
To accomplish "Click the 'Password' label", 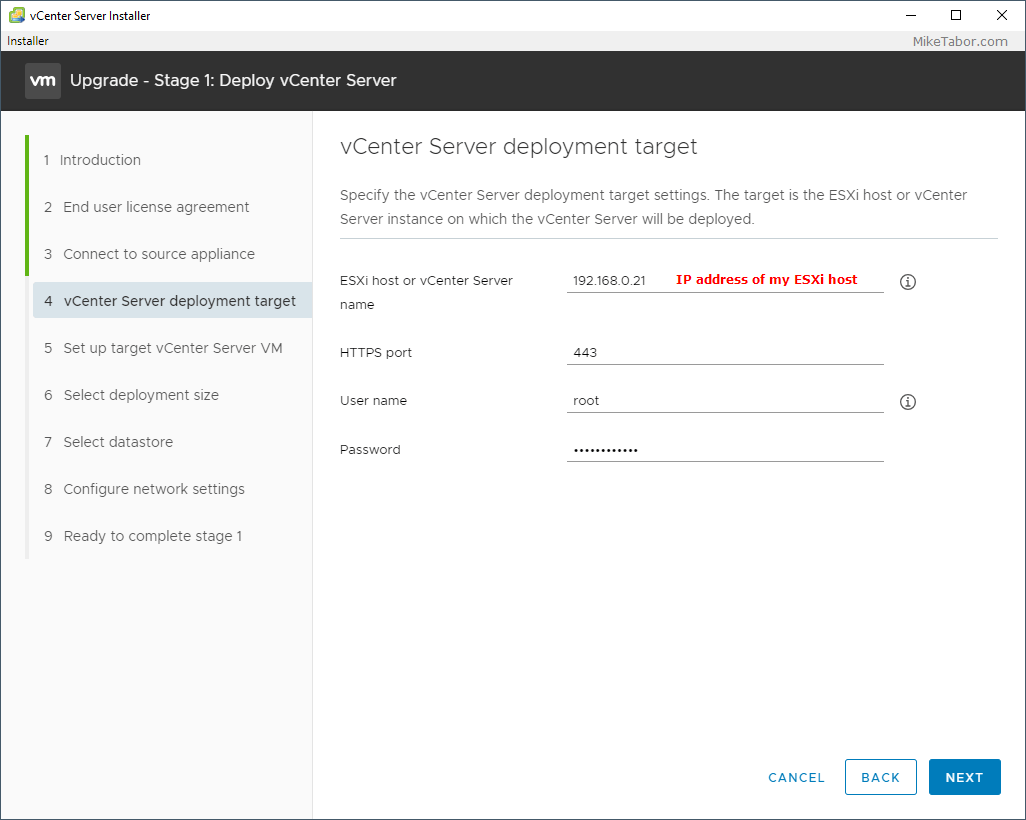I will click(370, 450).
